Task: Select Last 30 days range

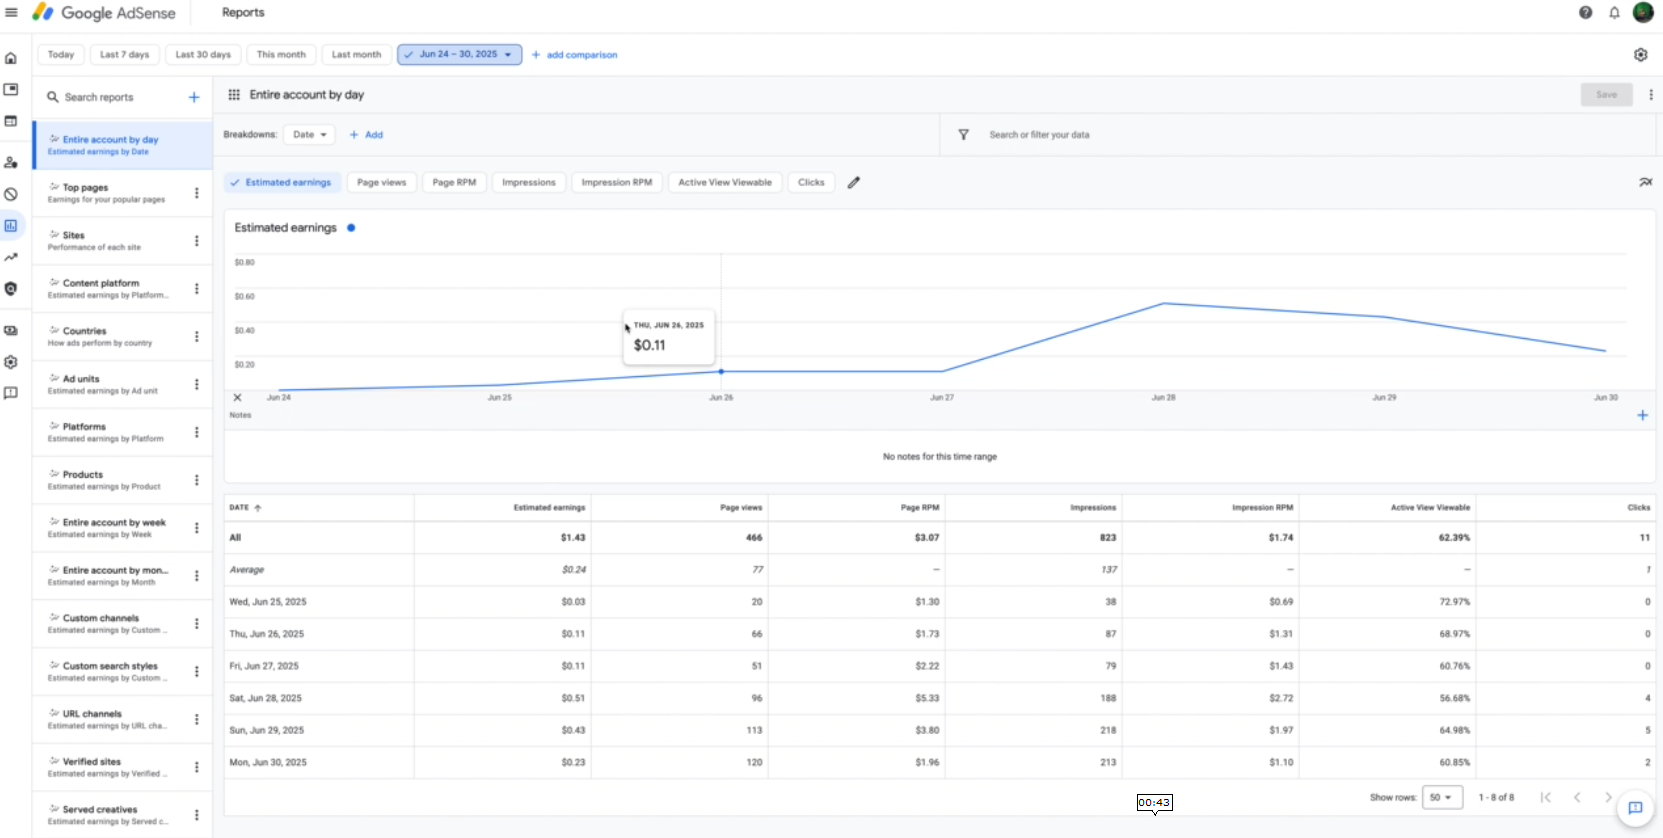Action: pyautogui.click(x=203, y=55)
